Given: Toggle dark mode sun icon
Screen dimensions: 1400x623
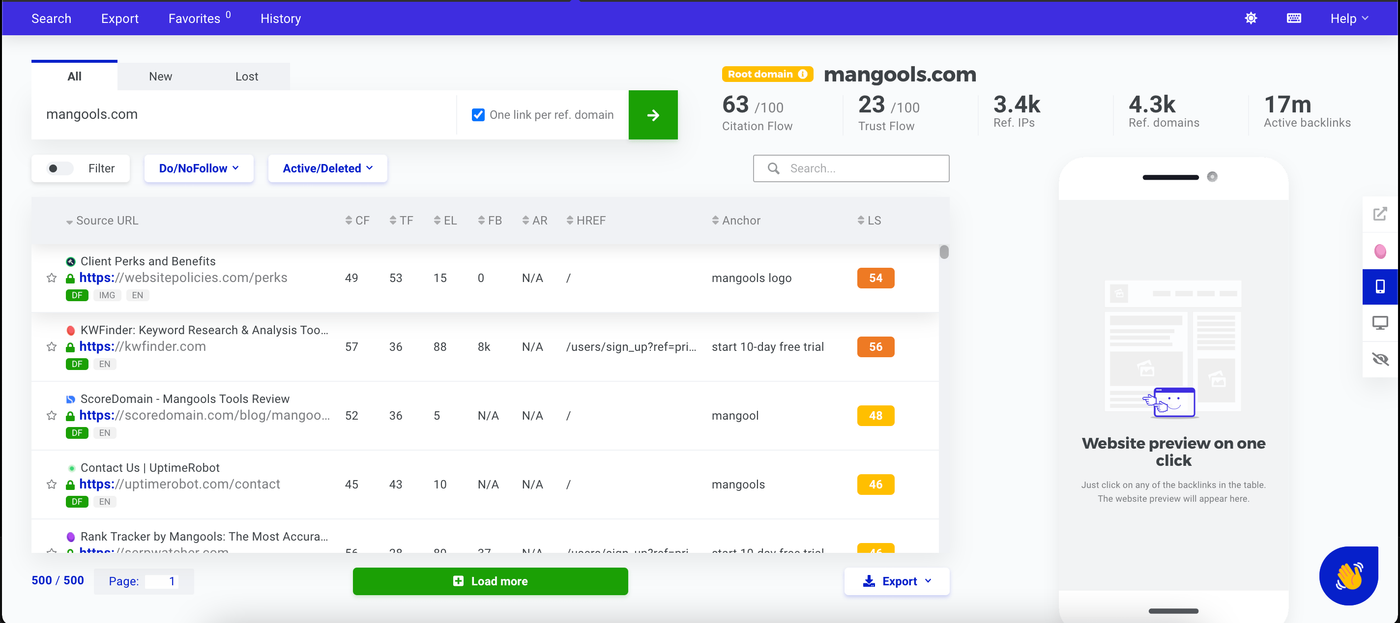Looking at the screenshot, I should 1251,18.
